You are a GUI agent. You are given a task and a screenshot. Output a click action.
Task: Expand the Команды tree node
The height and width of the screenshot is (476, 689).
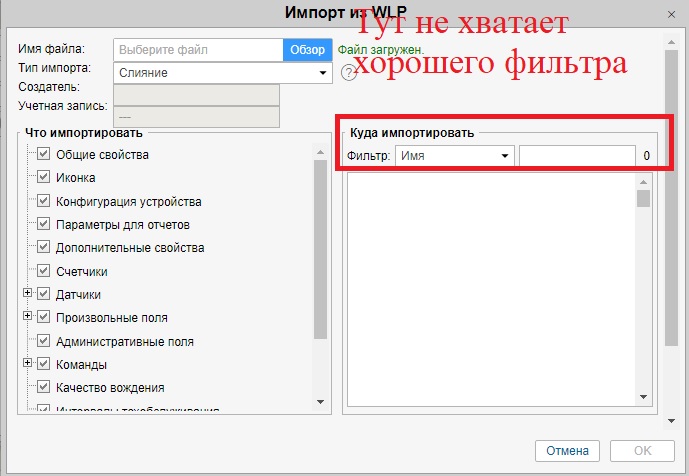[27, 364]
